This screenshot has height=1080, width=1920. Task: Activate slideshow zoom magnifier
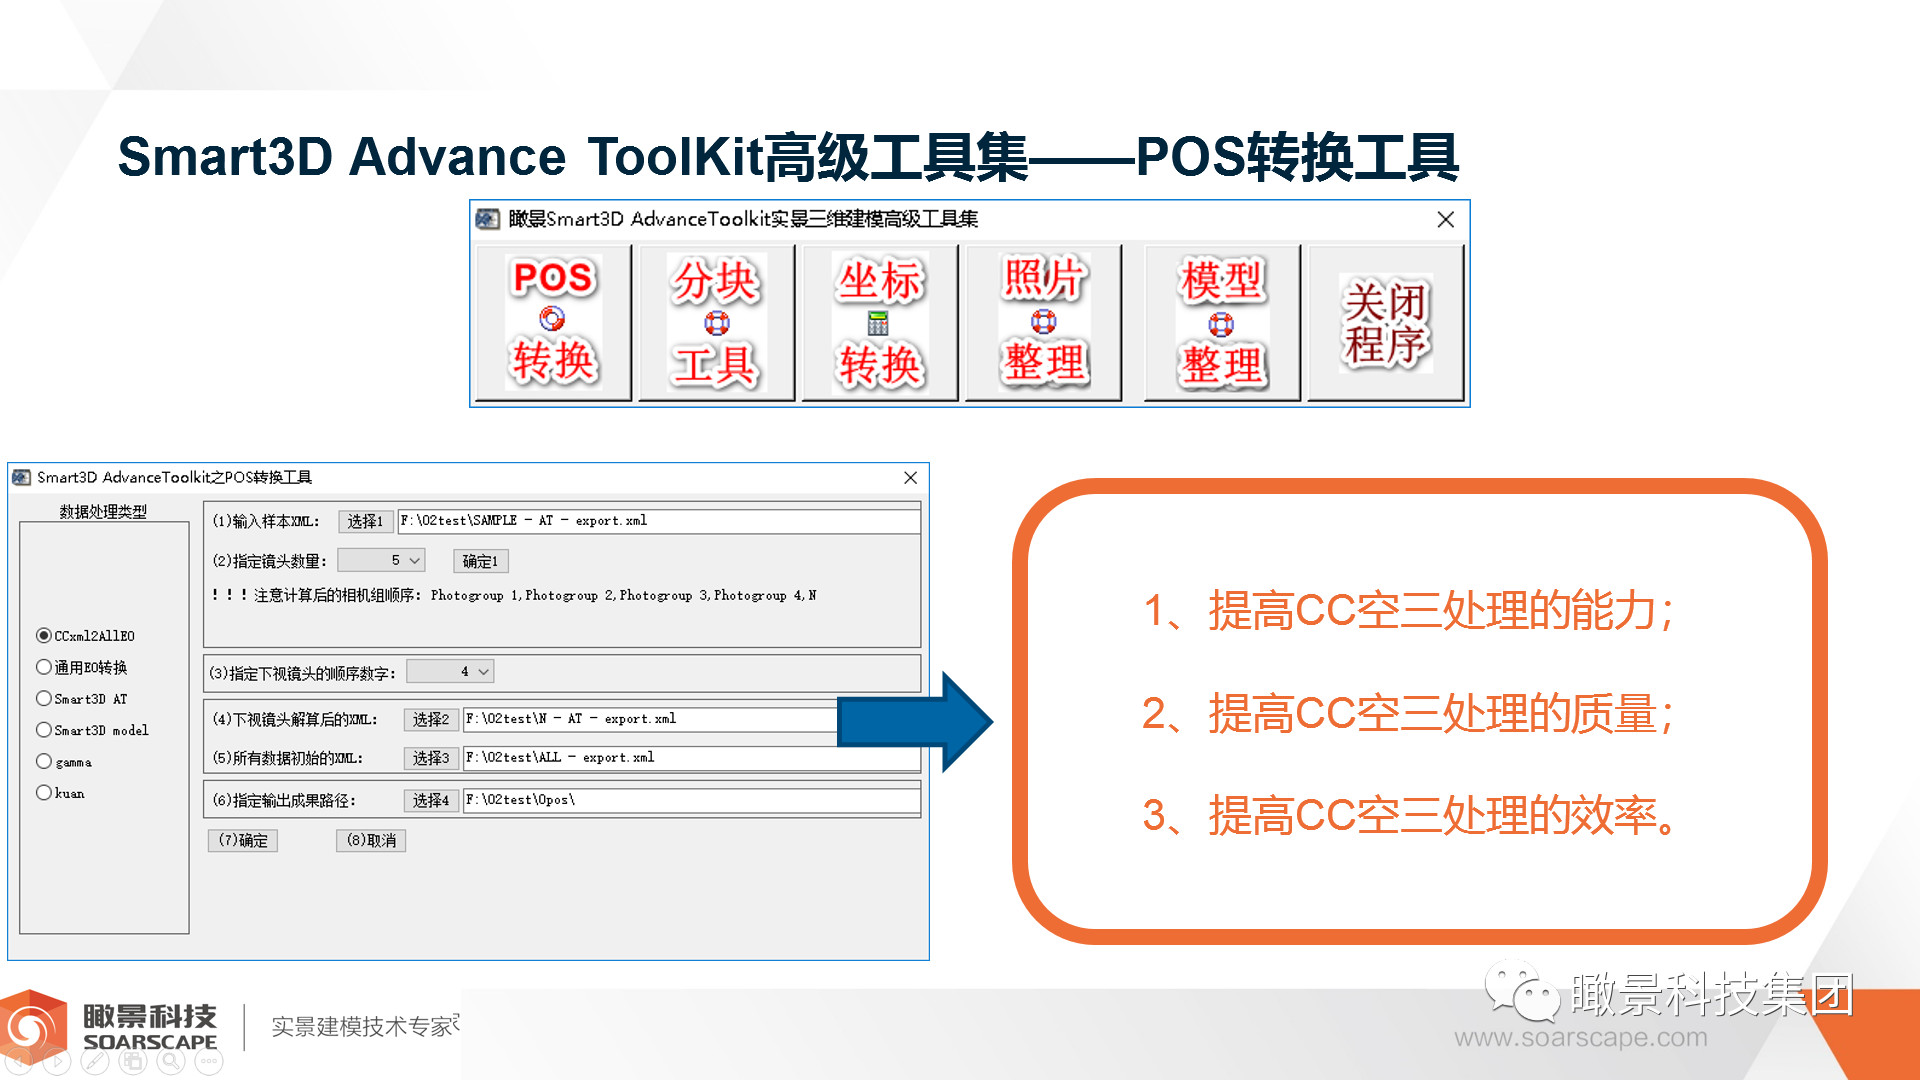coord(171,1062)
